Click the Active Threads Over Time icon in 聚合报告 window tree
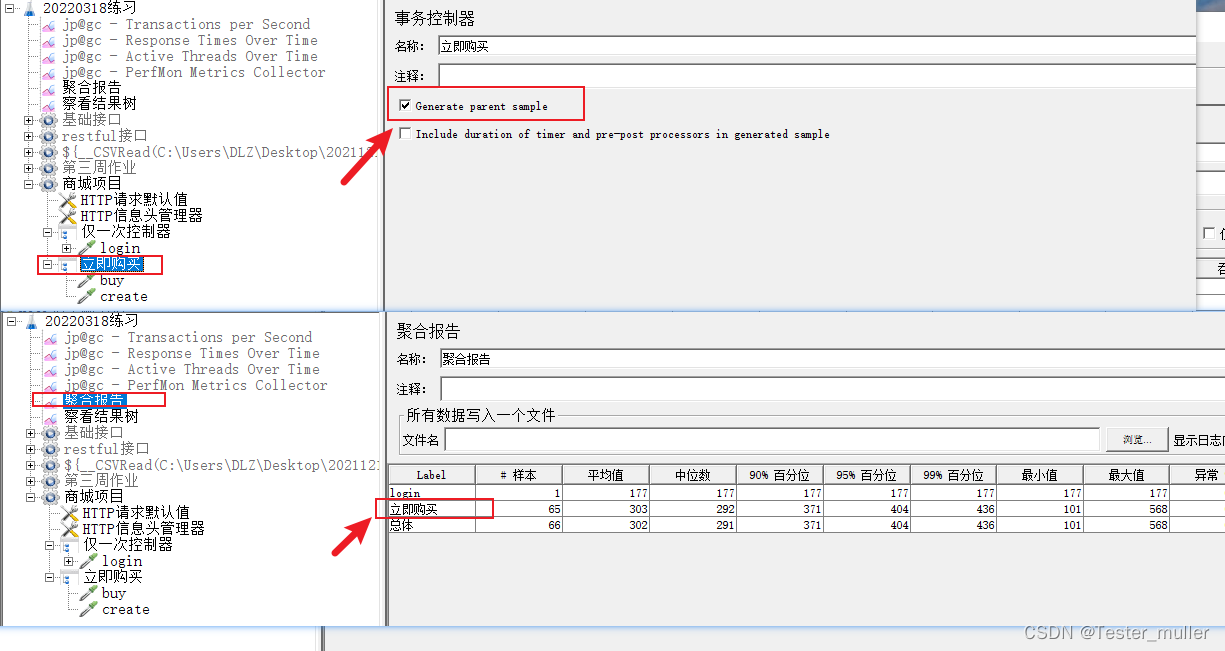 [x=50, y=370]
